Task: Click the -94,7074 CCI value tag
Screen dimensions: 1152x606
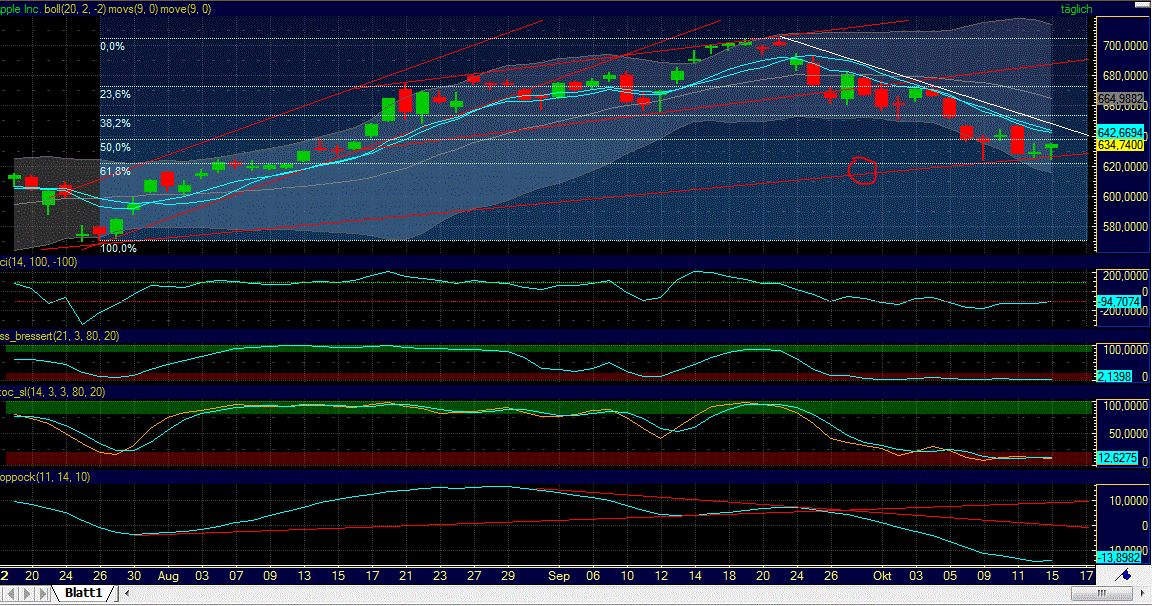Action: [1119, 302]
